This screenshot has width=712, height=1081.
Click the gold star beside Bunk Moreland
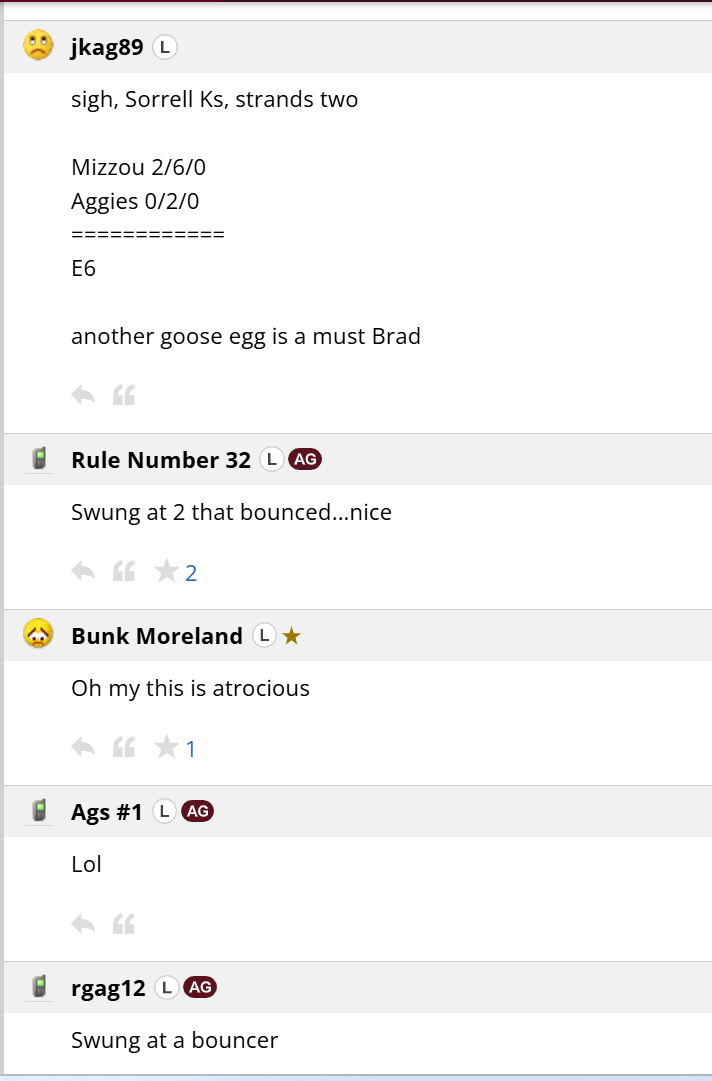(x=292, y=636)
